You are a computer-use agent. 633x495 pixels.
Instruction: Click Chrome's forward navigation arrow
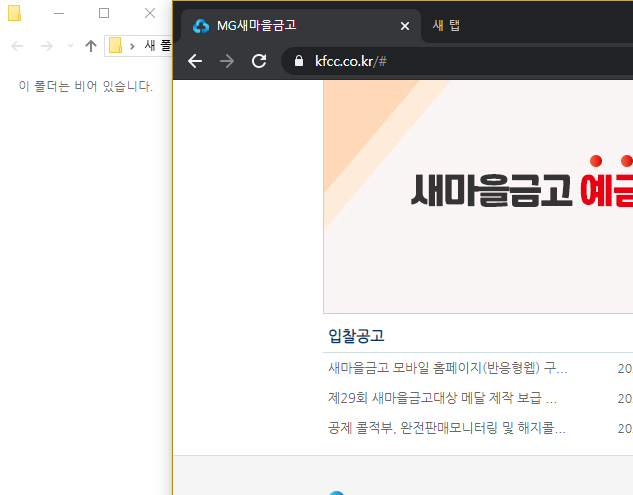(227, 61)
